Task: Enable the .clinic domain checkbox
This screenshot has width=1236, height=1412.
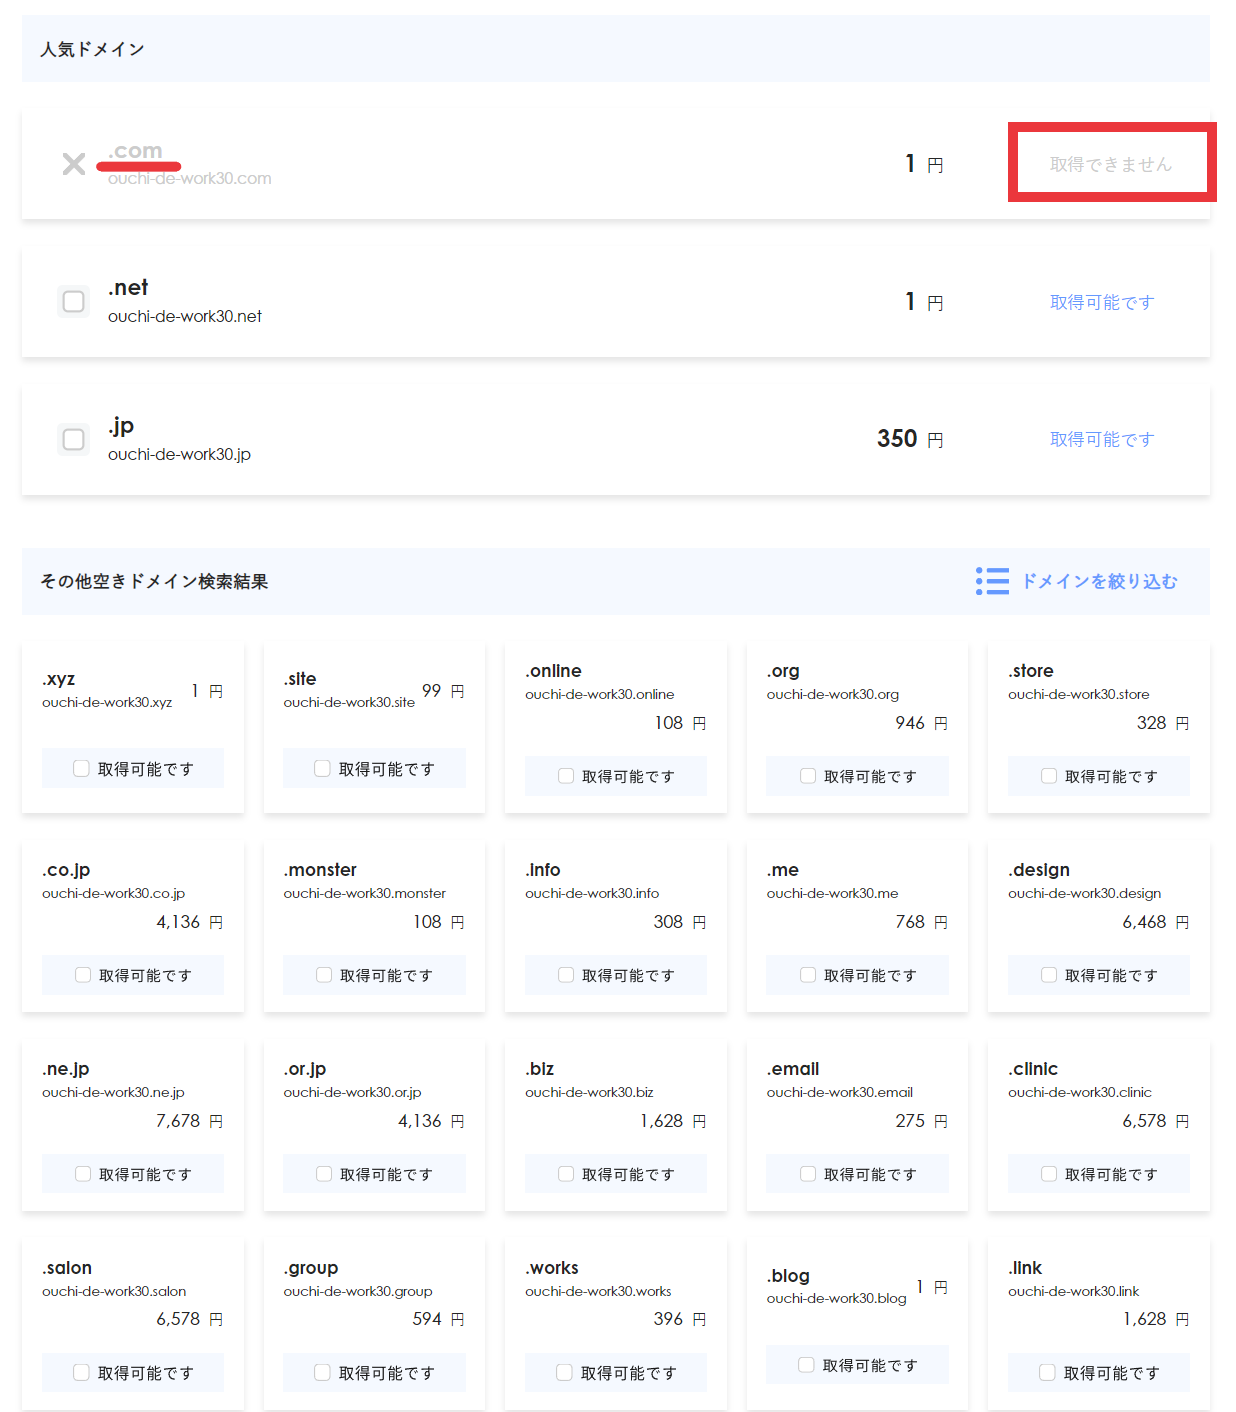Action: tap(1049, 1174)
